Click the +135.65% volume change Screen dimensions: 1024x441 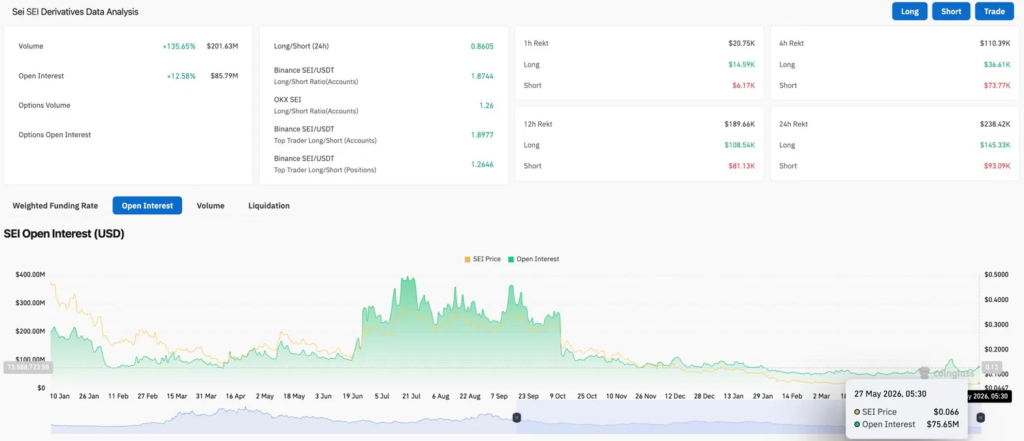pyautogui.click(x=179, y=46)
